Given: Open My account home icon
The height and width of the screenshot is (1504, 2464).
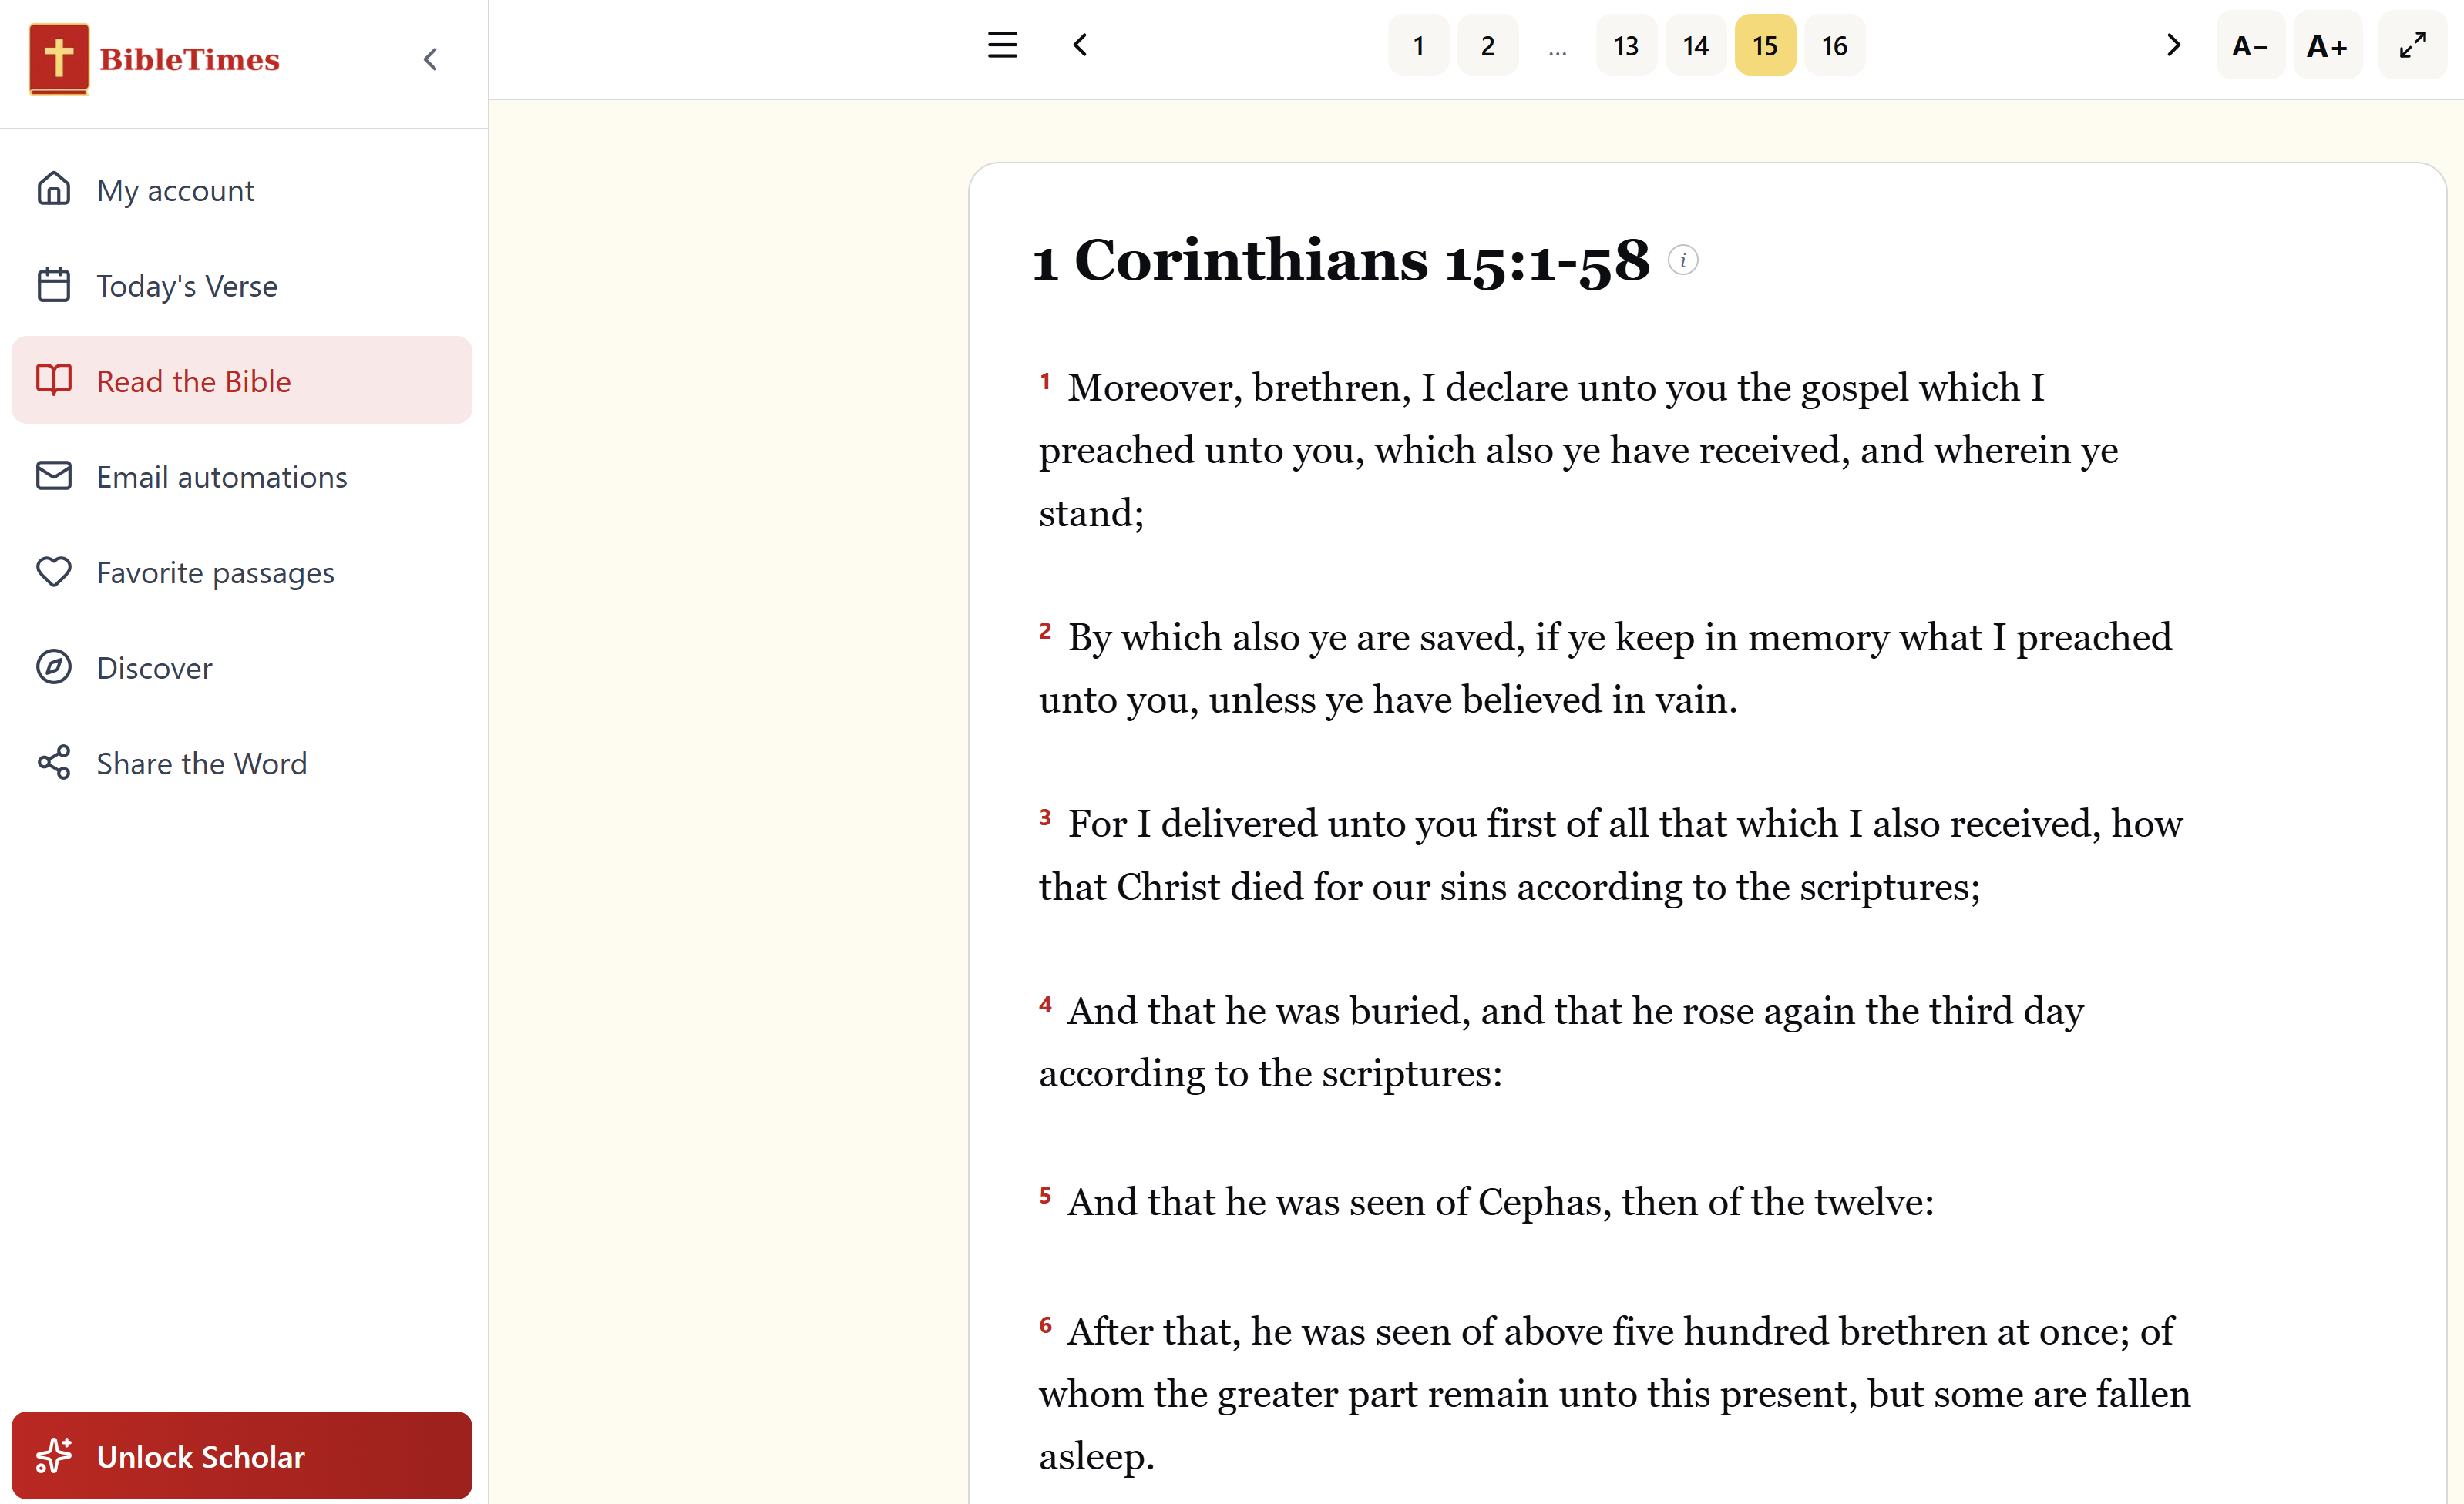Looking at the screenshot, I should tap(55, 189).
